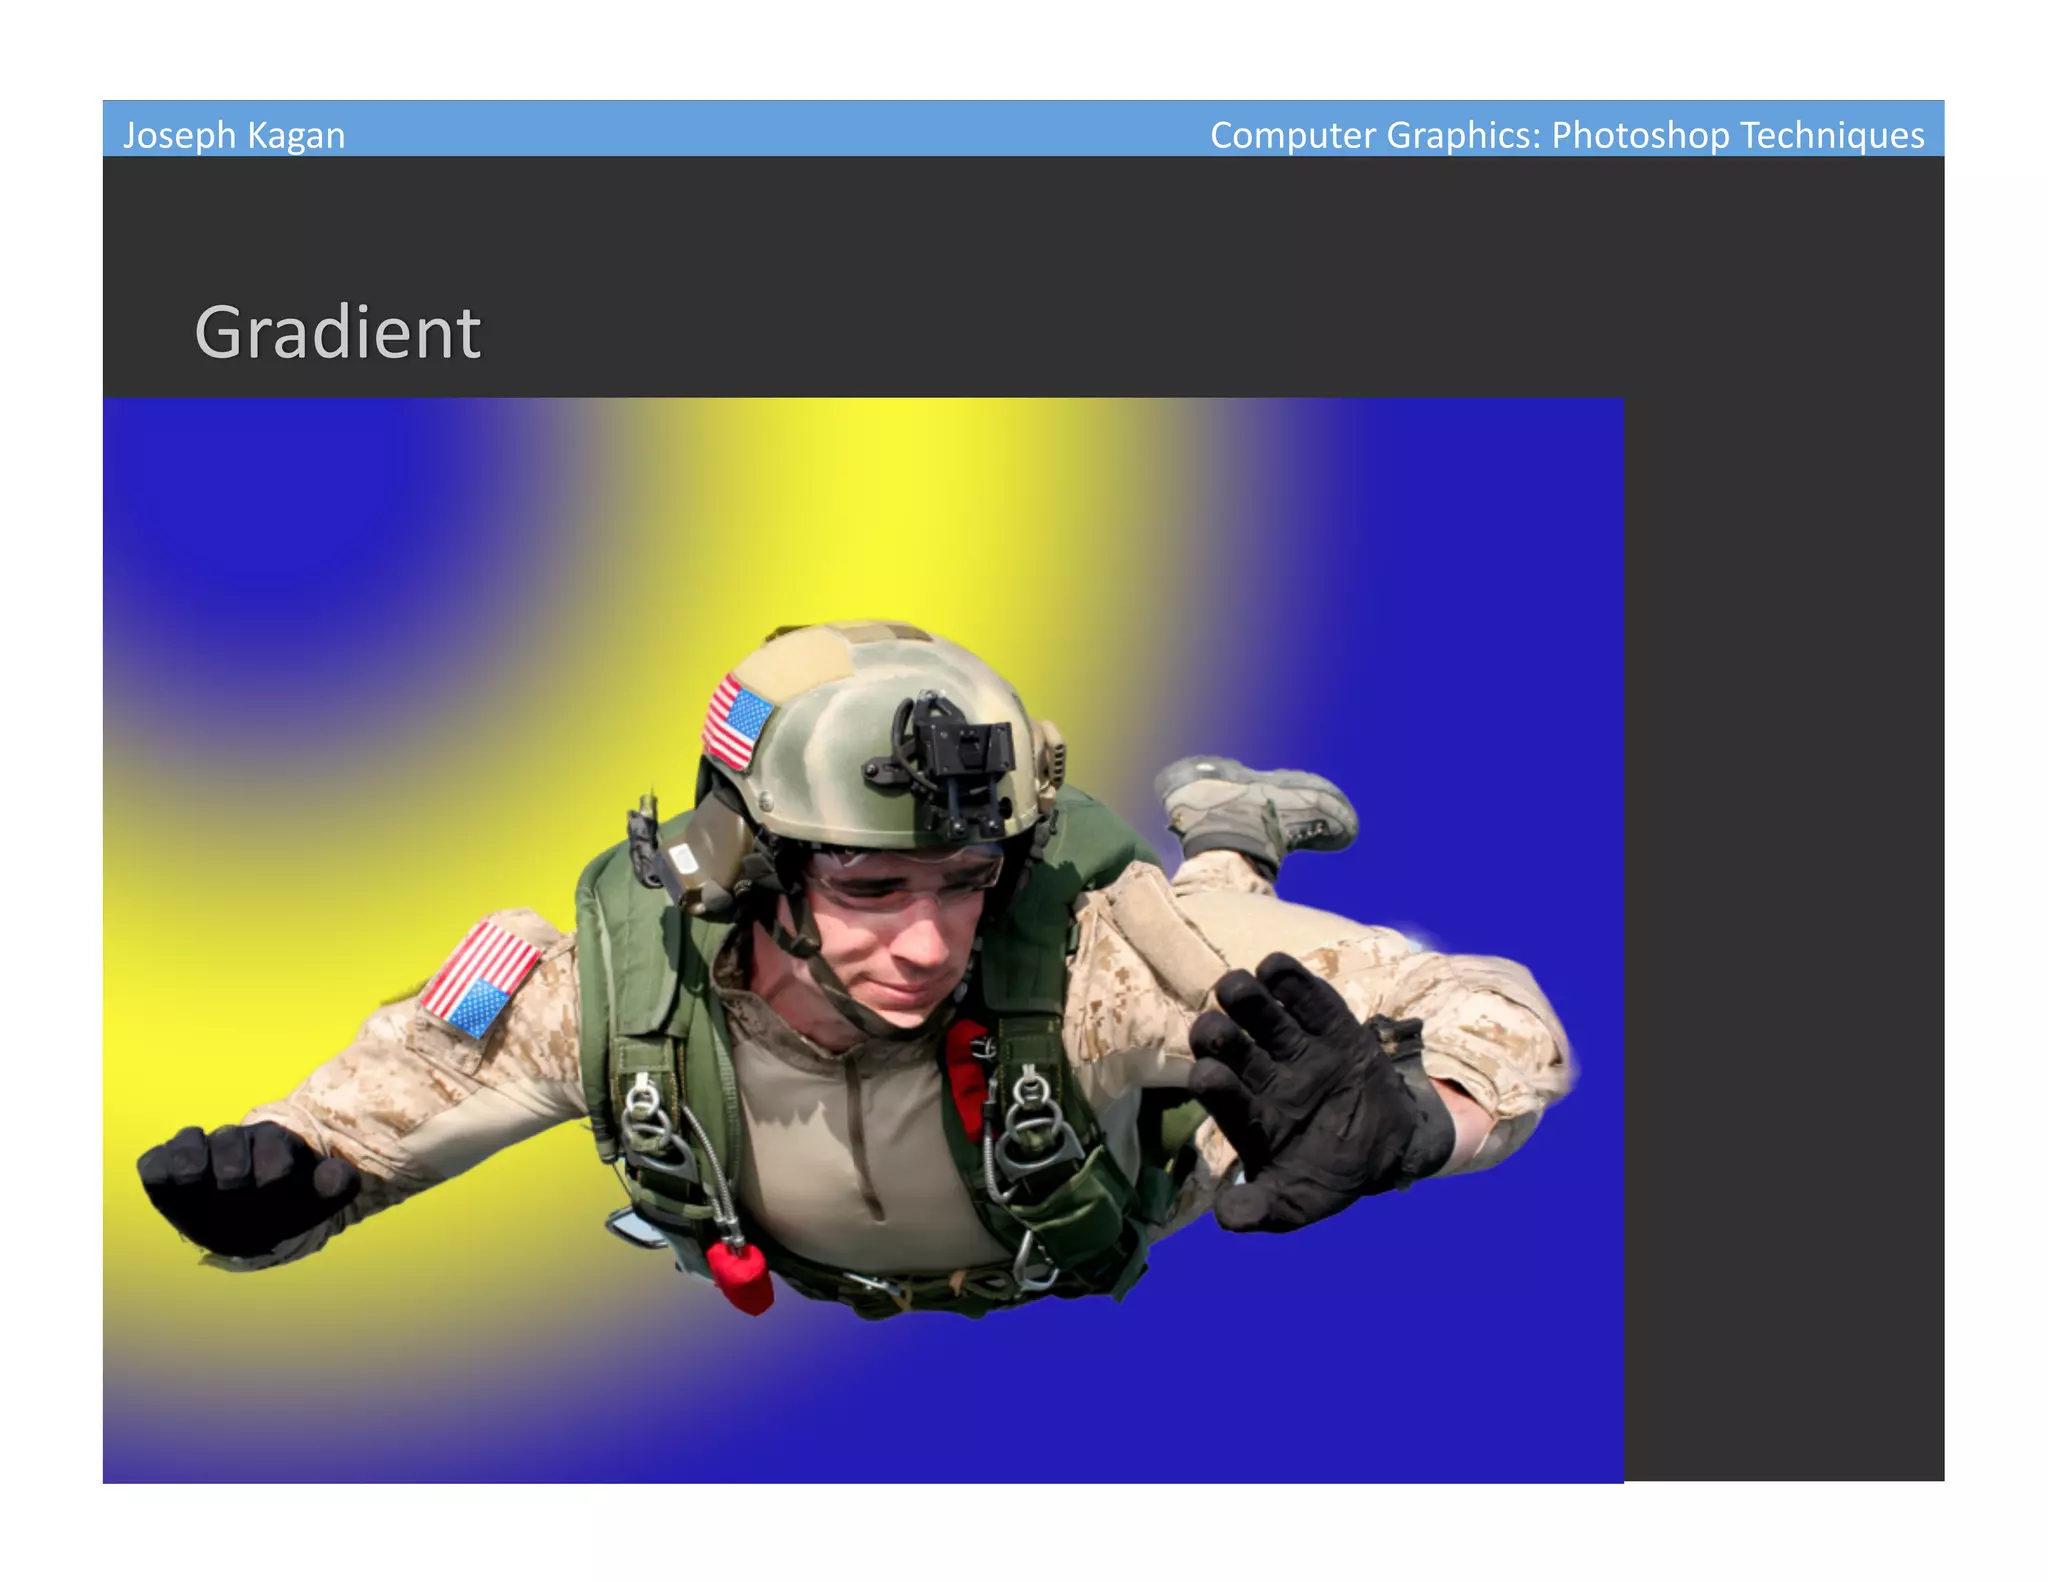Click the skydiver's clenched black glove
Viewport: 2048px width, 1582px height.
point(245,1186)
